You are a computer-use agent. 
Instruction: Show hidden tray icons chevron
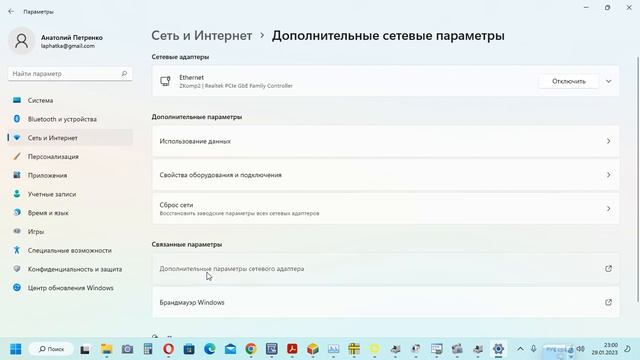(520, 349)
